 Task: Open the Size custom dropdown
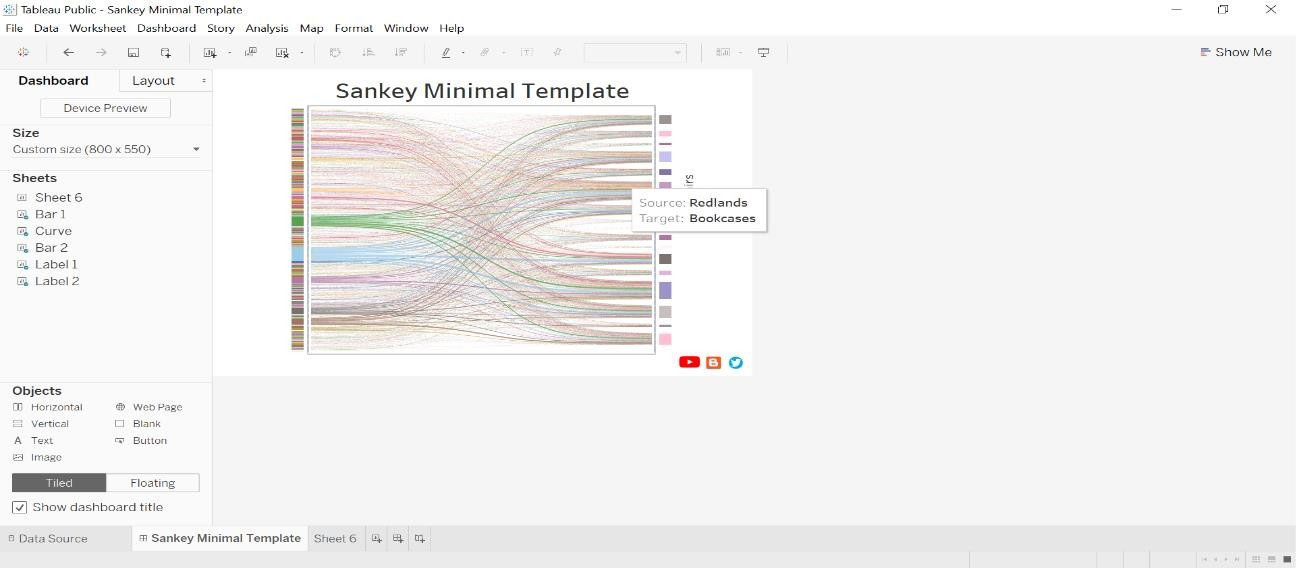106,149
